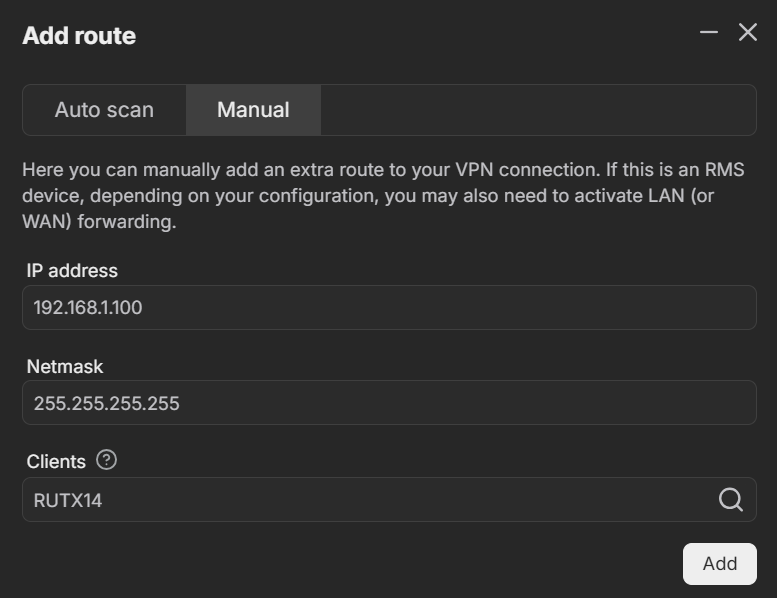Click the "Clients" field label

[x=56, y=462]
